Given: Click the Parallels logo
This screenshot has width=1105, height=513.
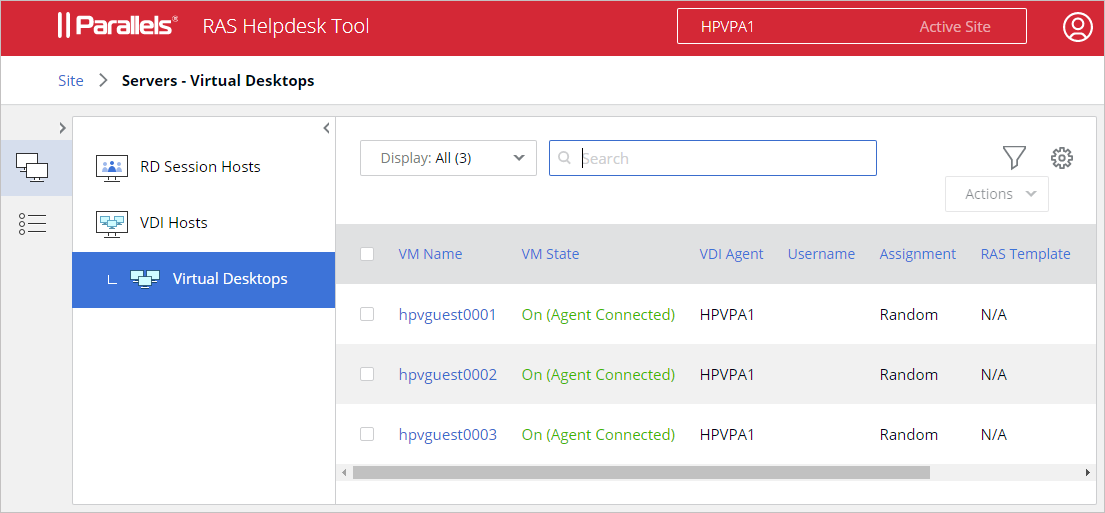Looking at the screenshot, I should 117,26.
